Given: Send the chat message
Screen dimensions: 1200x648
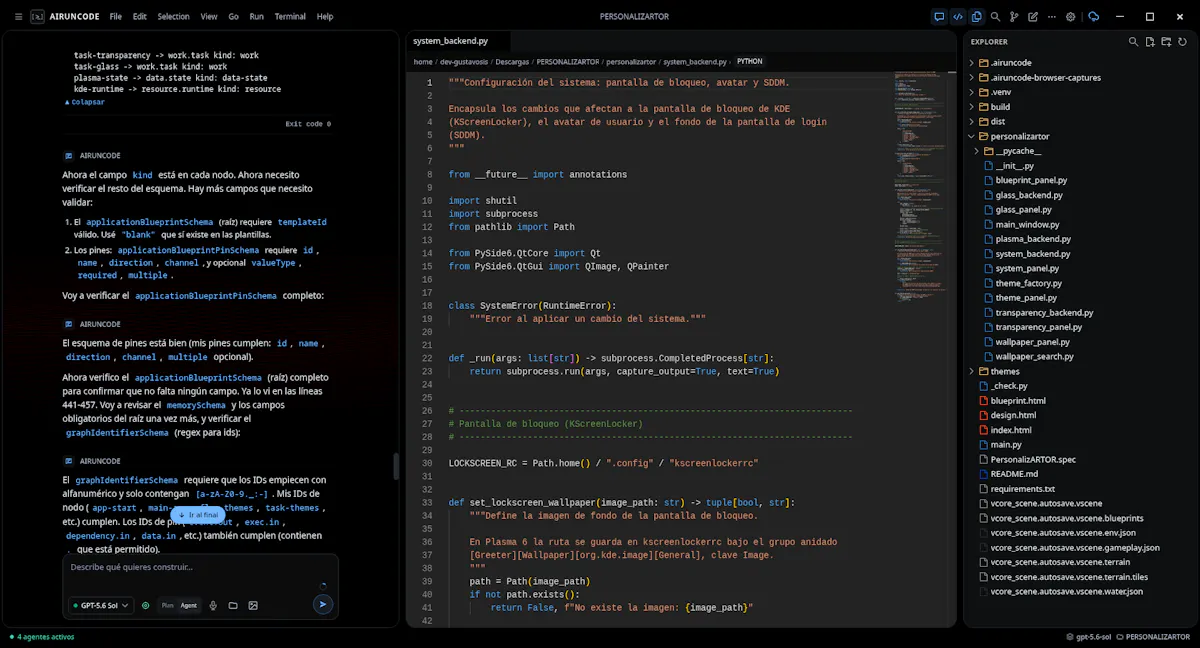Looking at the screenshot, I should [322, 604].
